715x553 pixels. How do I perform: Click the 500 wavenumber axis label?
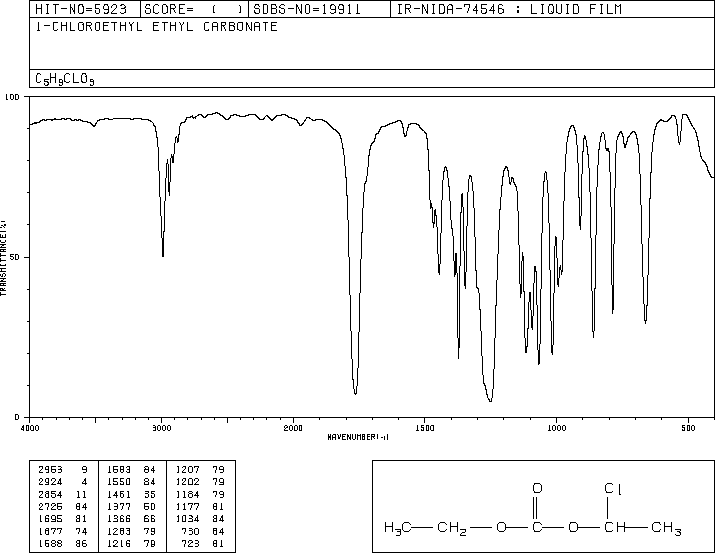coord(688,428)
